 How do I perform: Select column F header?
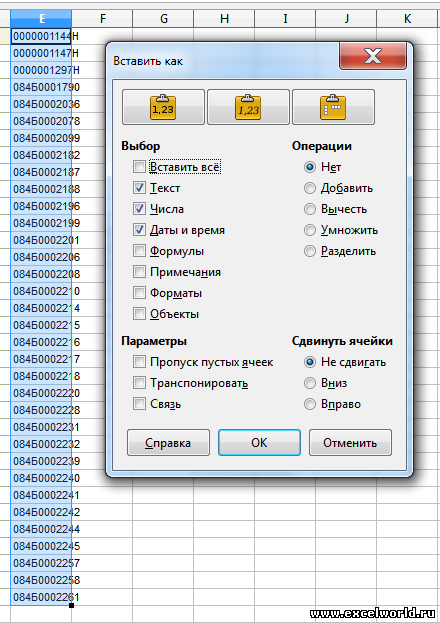pos(102,19)
